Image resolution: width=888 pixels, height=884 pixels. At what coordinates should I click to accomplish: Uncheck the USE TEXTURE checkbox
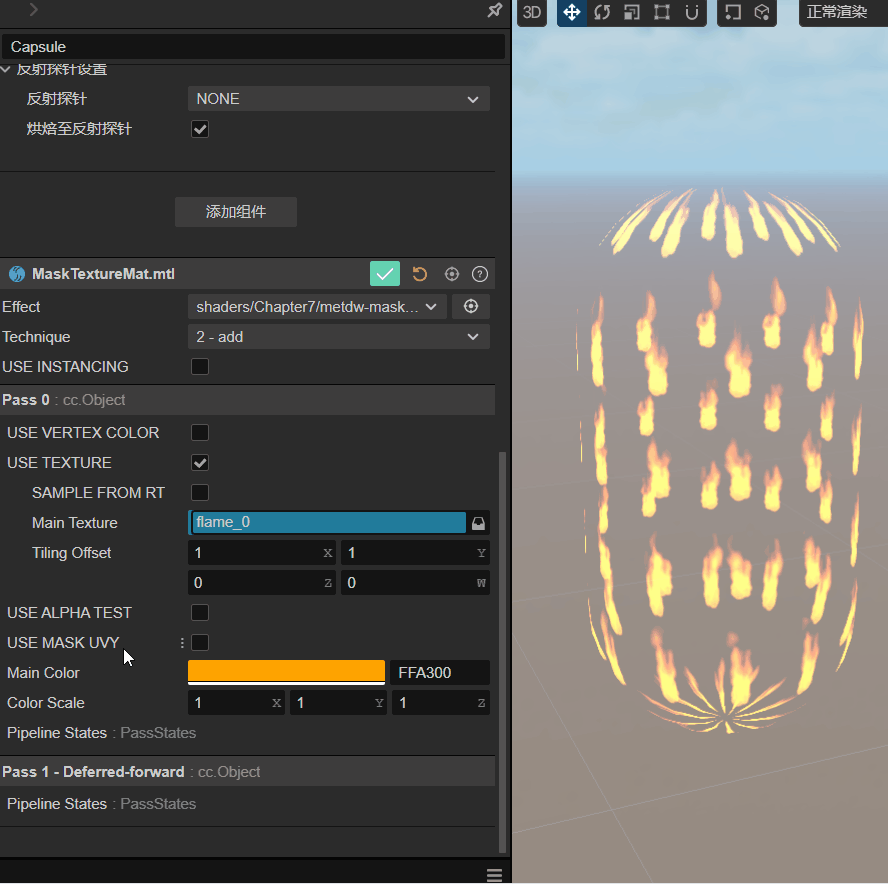[x=199, y=462]
